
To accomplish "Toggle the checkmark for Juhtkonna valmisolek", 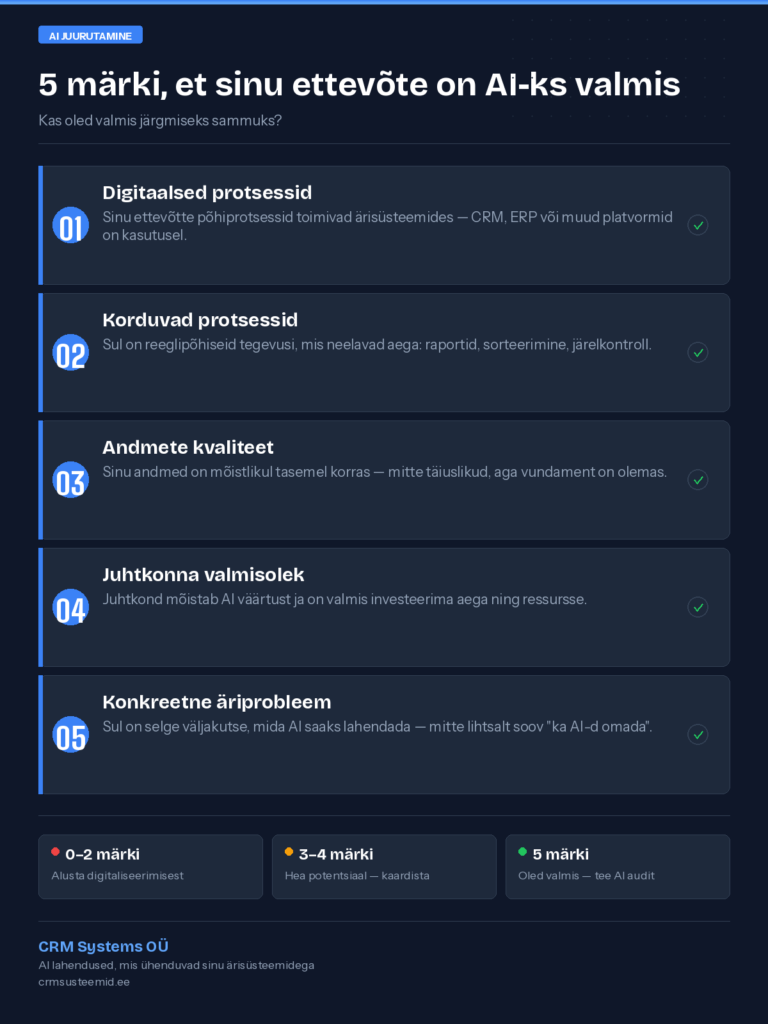I will click(698, 607).
